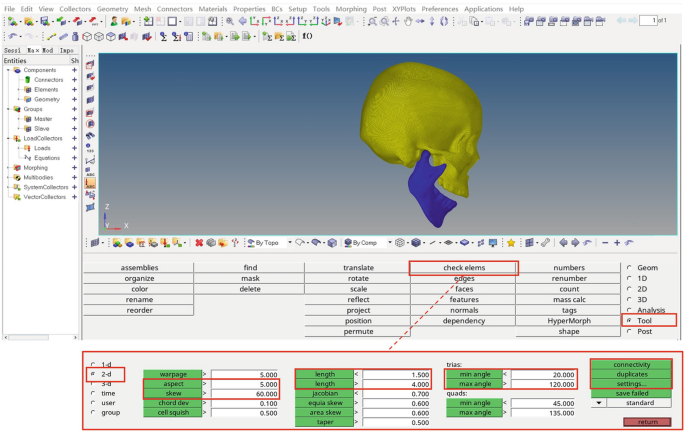The height and width of the screenshot is (432, 685).
Task: Click the Show plus icon beside Elements
Action: click(x=74, y=90)
